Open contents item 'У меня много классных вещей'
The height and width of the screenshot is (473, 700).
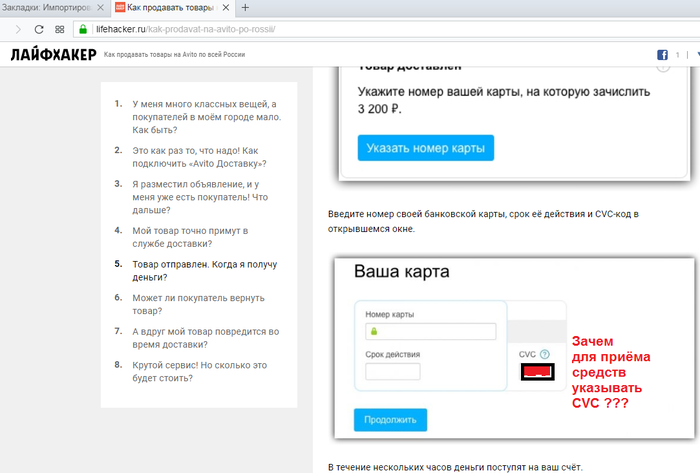206,117
